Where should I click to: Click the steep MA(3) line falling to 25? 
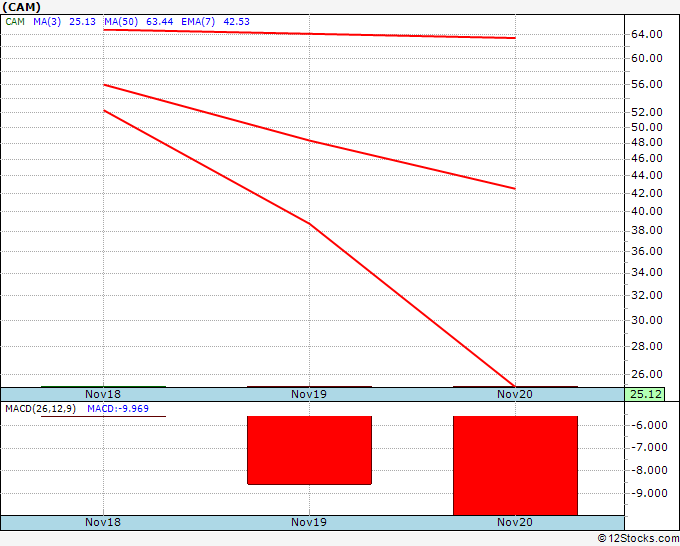[x=309, y=224]
